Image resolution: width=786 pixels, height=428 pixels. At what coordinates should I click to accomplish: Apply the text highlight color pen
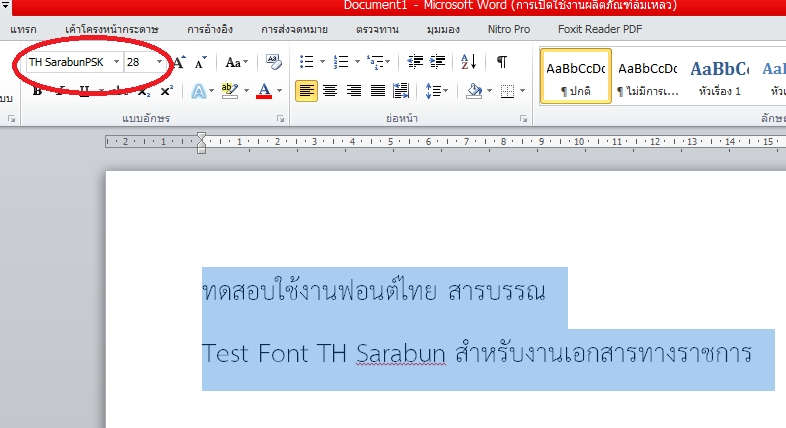pos(230,91)
